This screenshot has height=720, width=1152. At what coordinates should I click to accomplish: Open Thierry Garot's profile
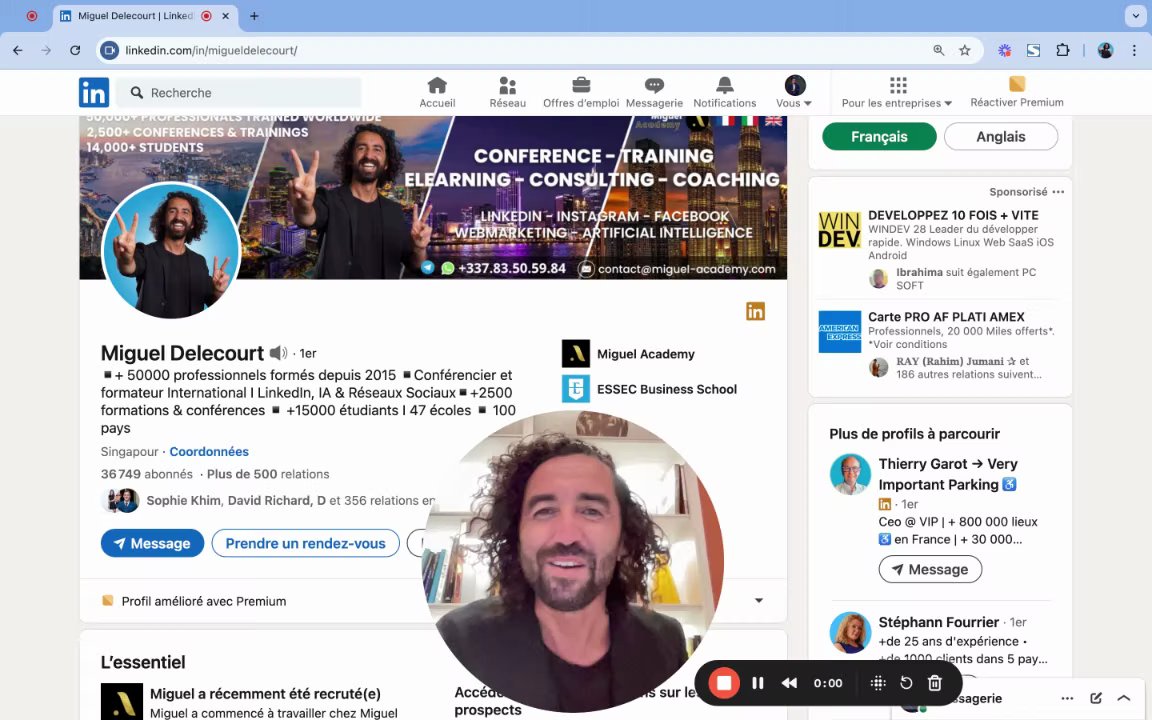tap(948, 474)
